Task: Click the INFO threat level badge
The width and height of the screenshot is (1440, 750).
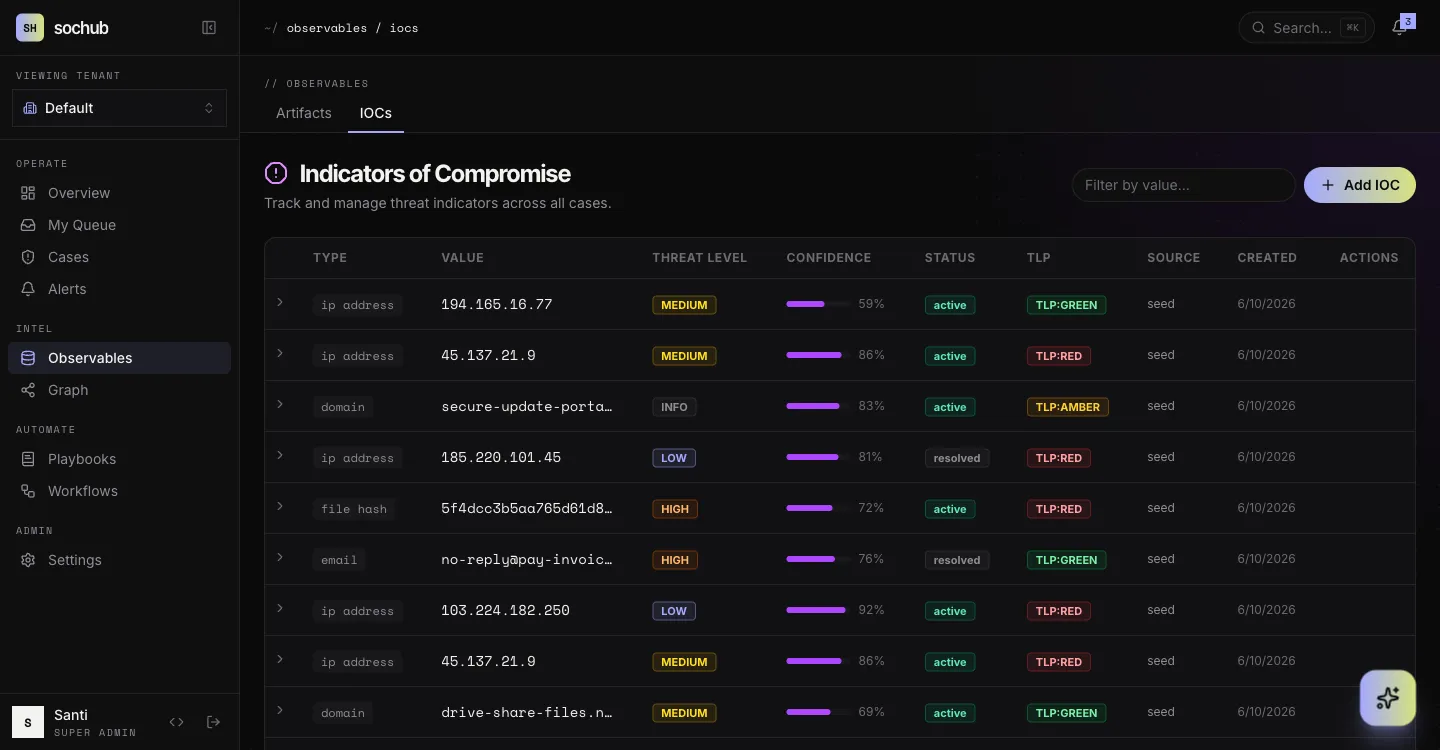Action: 675,407
